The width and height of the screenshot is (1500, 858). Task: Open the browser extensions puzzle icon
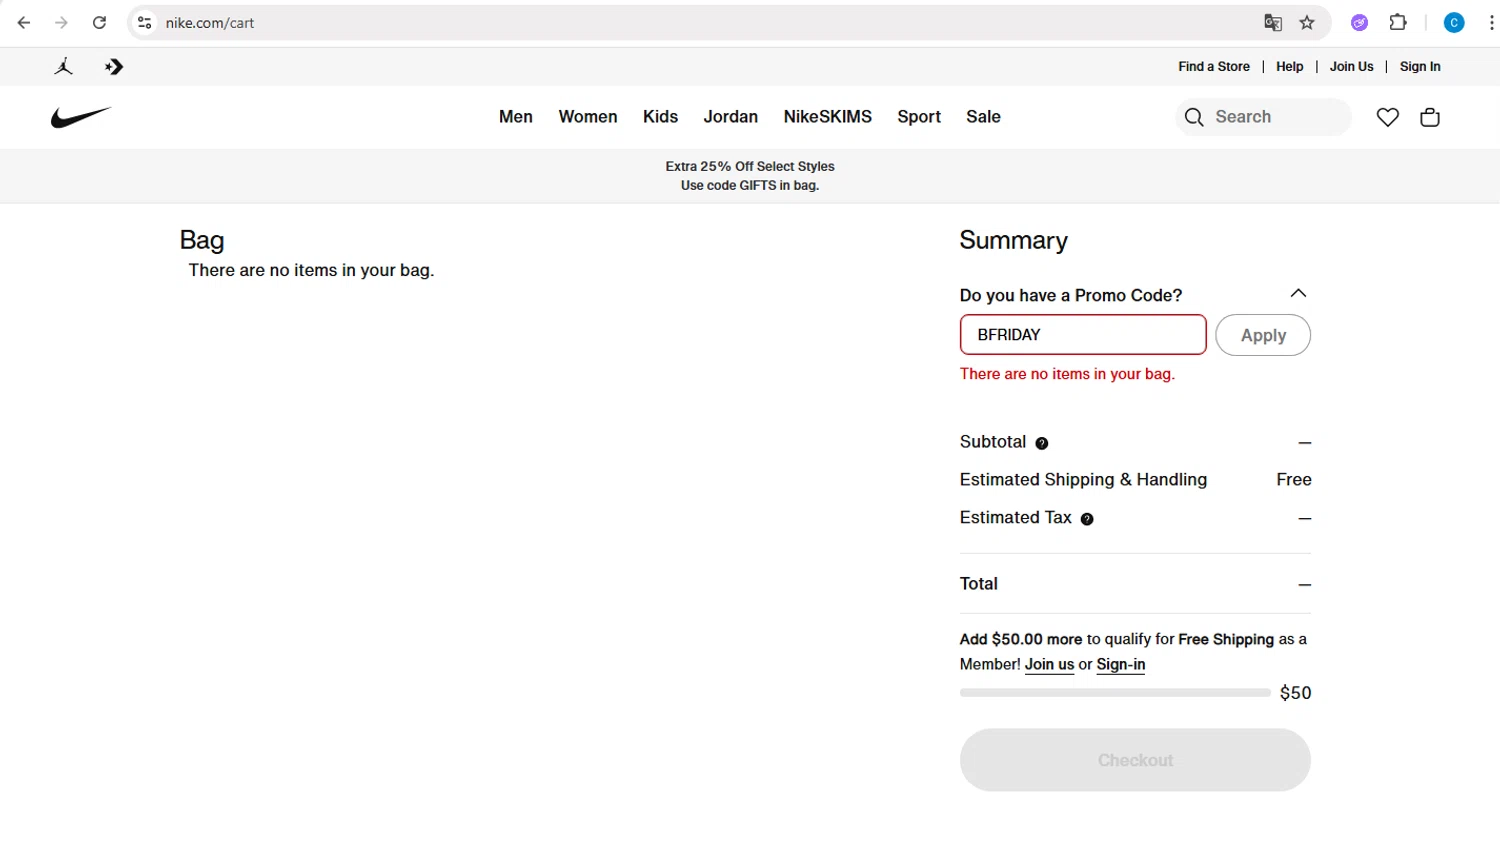pyautogui.click(x=1398, y=22)
